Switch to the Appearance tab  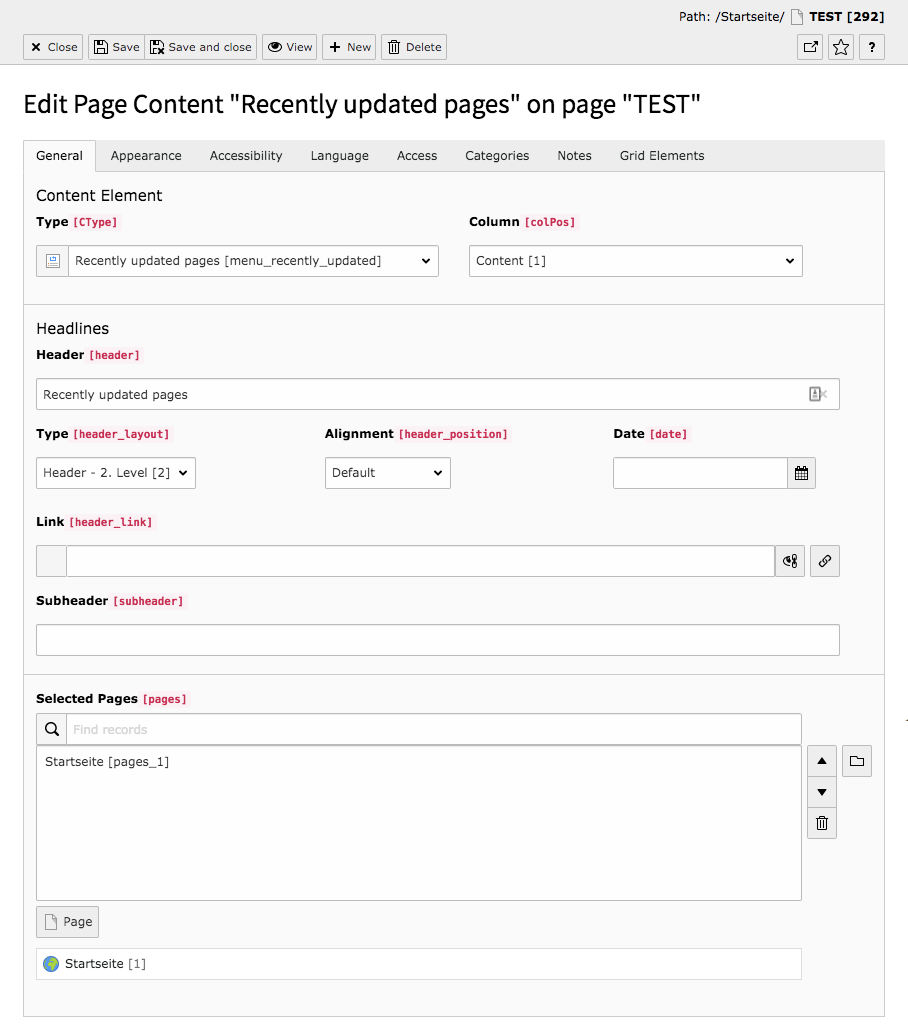(146, 156)
